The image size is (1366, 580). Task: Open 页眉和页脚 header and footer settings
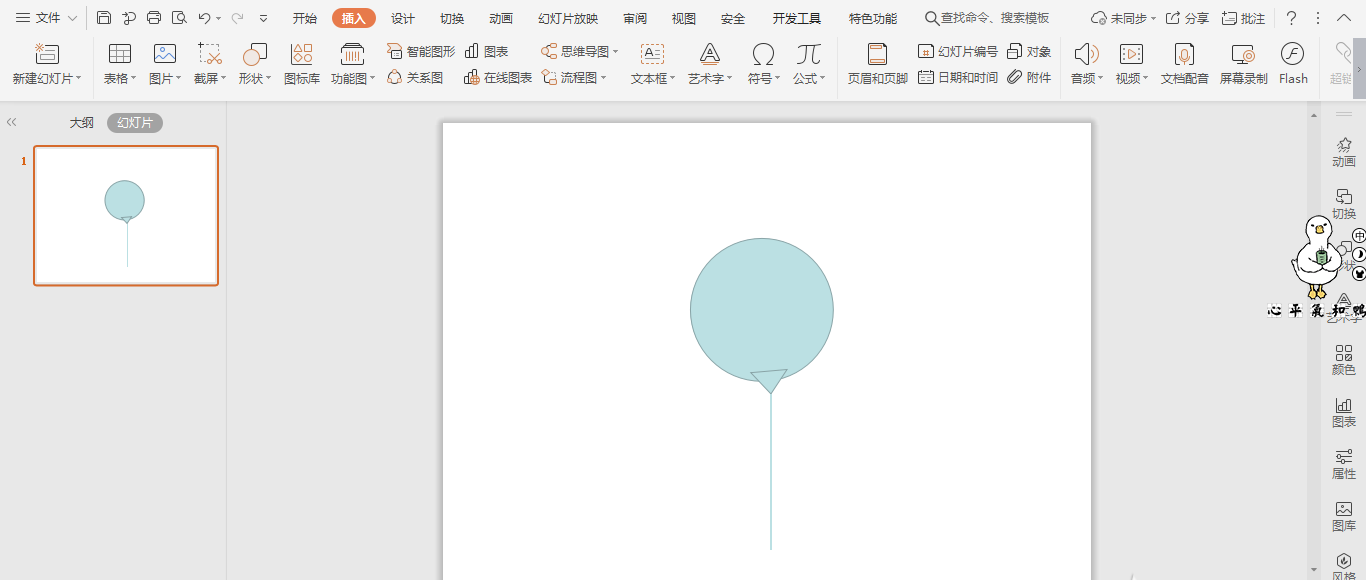[x=875, y=64]
